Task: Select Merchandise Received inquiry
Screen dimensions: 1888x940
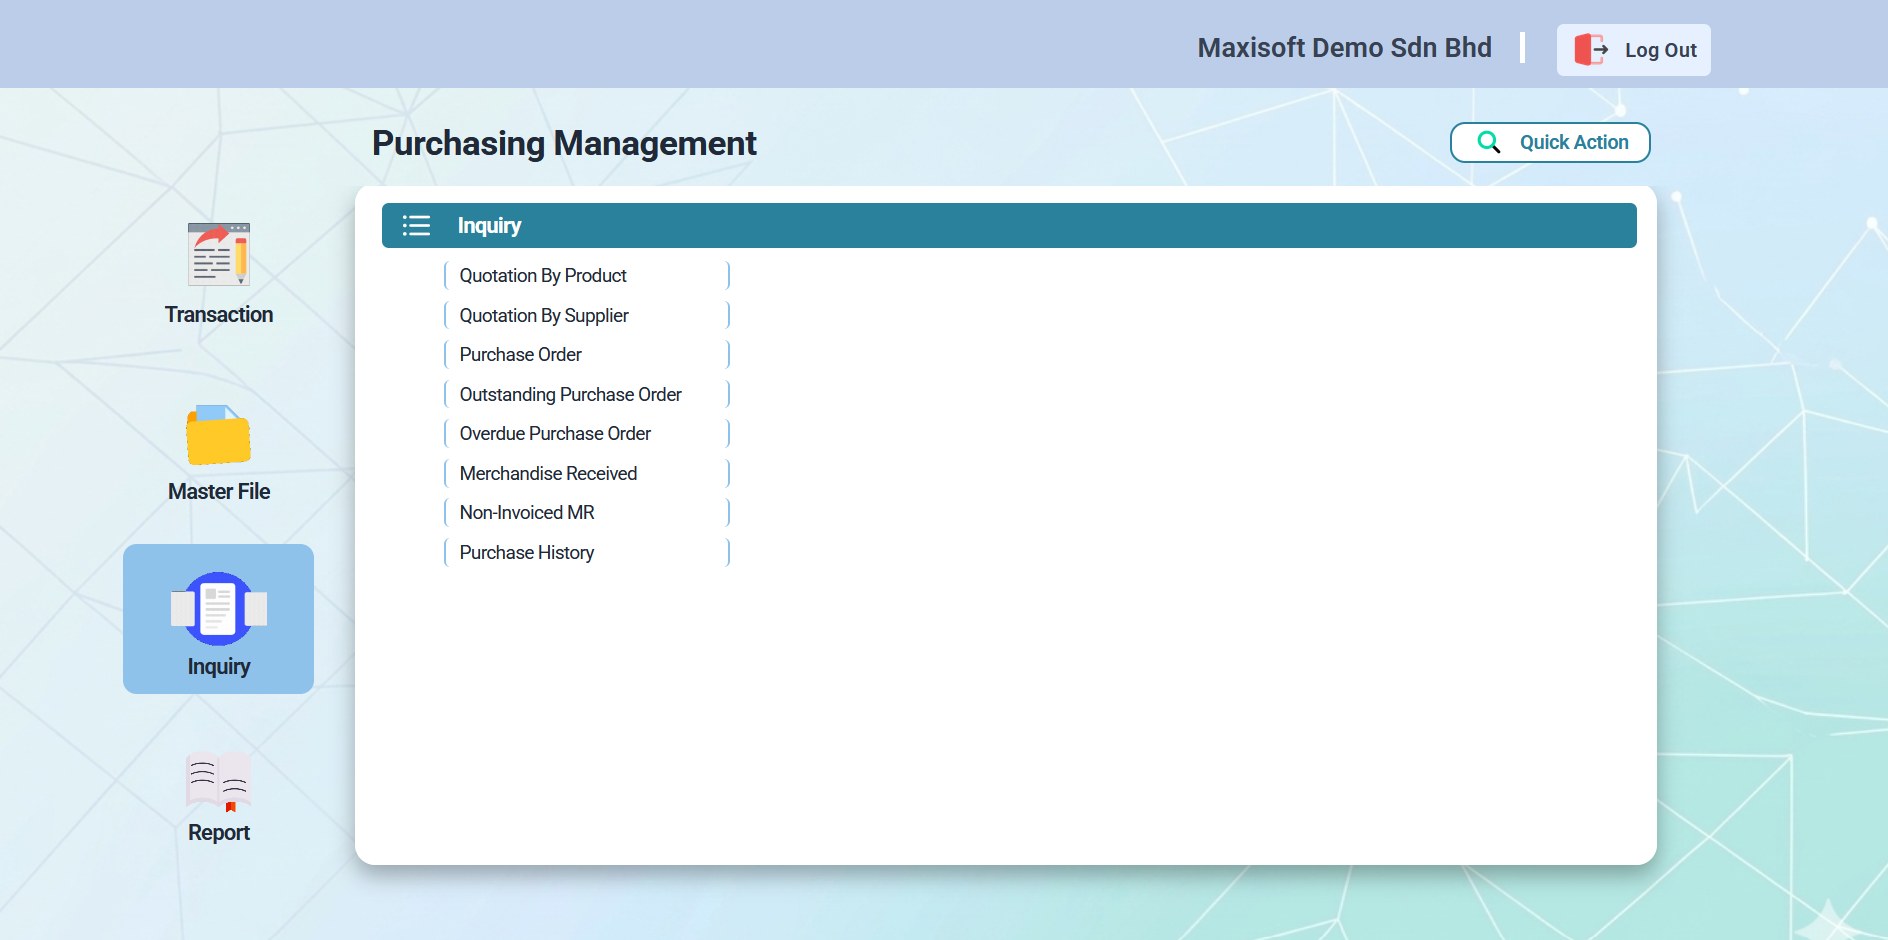Action: click(x=587, y=473)
